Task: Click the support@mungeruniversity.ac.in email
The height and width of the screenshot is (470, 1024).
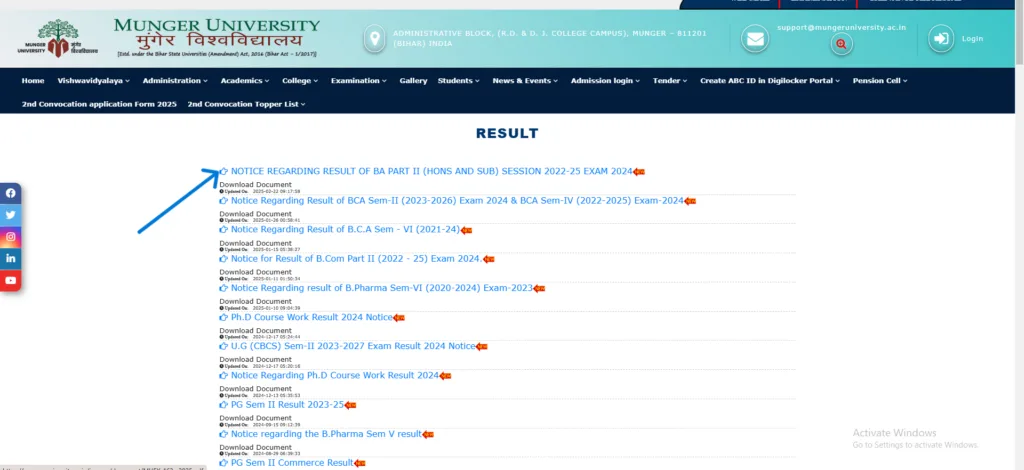Action: pyautogui.click(x=841, y=27)
